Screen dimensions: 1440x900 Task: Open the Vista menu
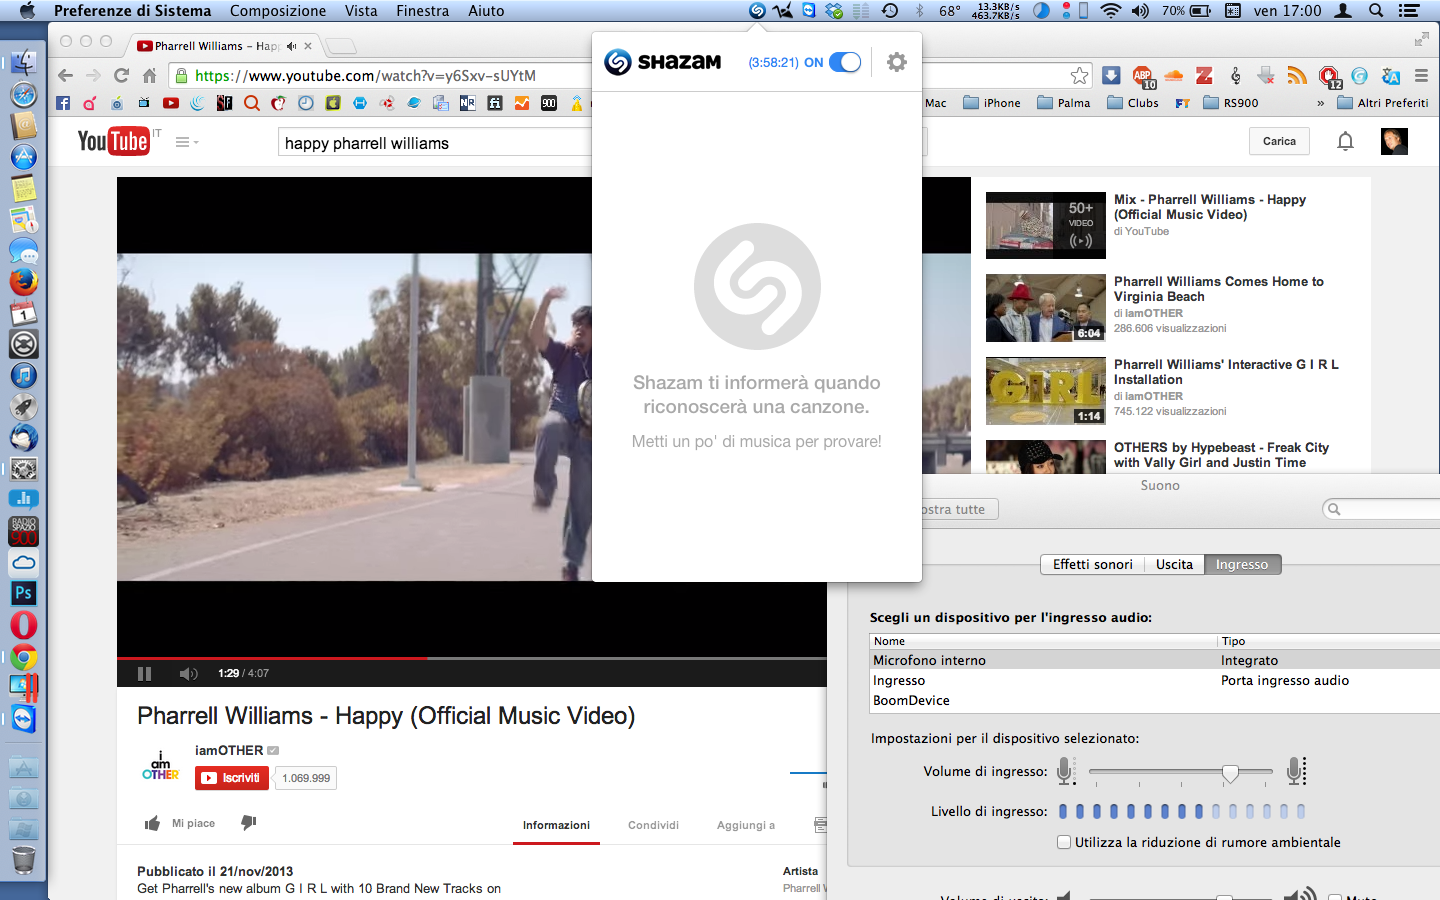[361, 11]
